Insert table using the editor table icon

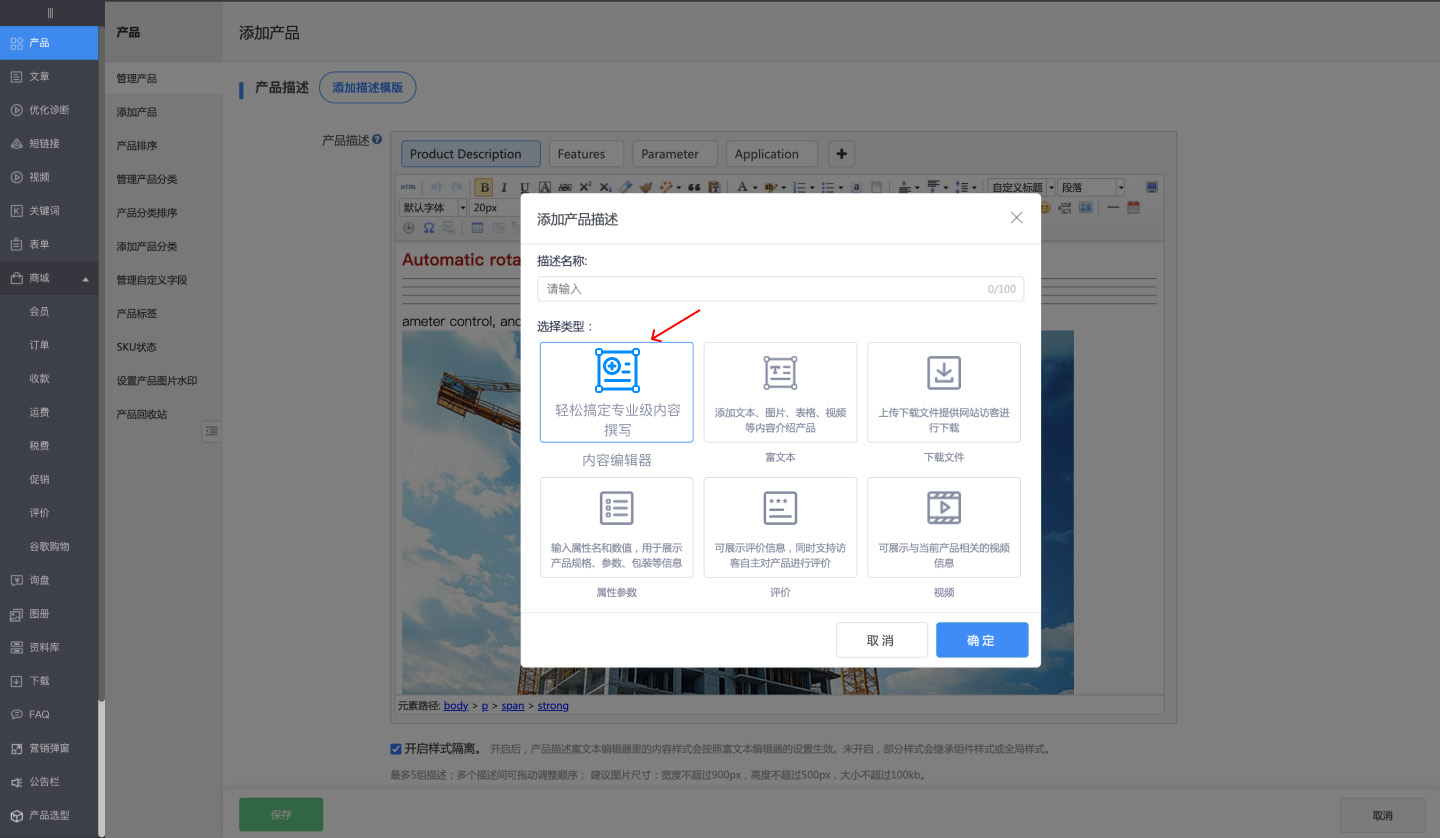[x=477, y=228]
